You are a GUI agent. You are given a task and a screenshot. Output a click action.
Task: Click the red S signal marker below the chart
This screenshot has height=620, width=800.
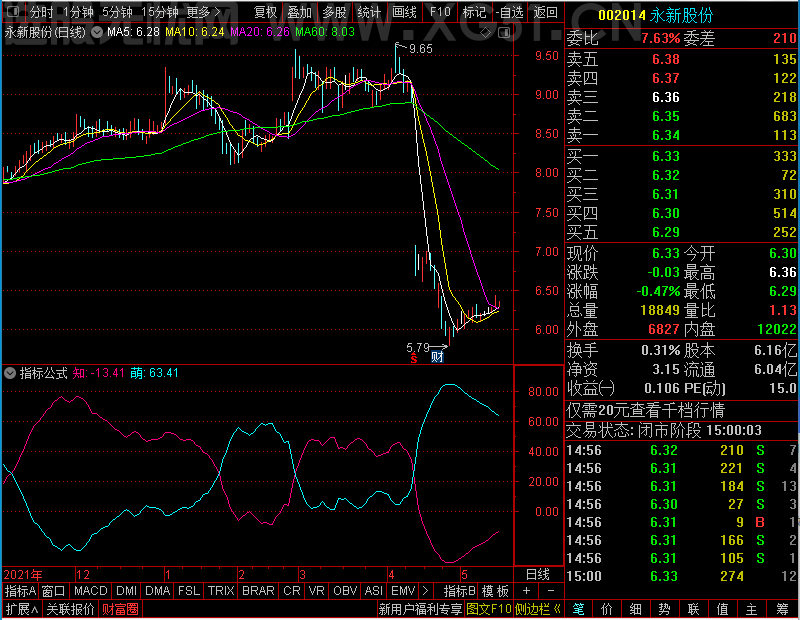click(413, 359)
